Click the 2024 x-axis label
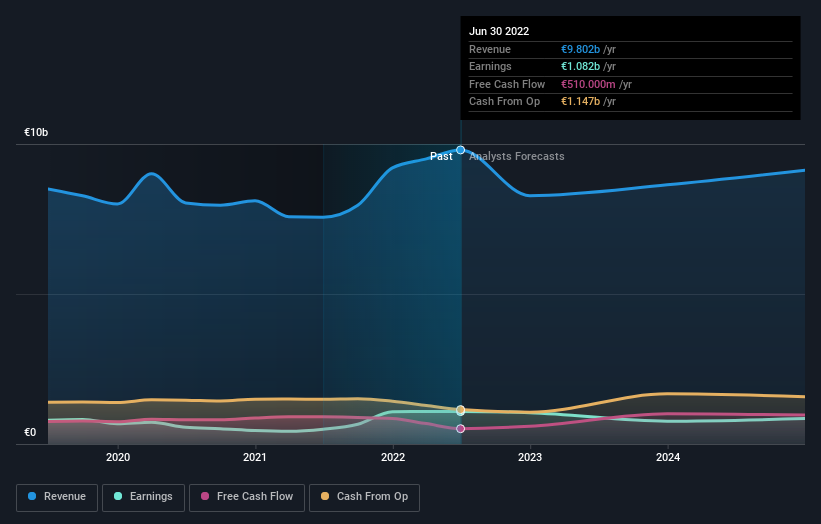 click(668, 458)
